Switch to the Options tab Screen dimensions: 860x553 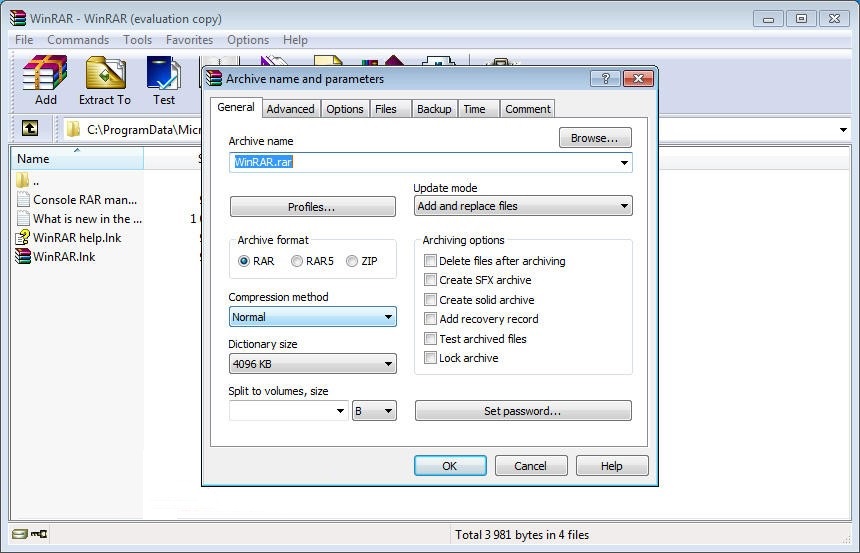click(x=344, y=109)
